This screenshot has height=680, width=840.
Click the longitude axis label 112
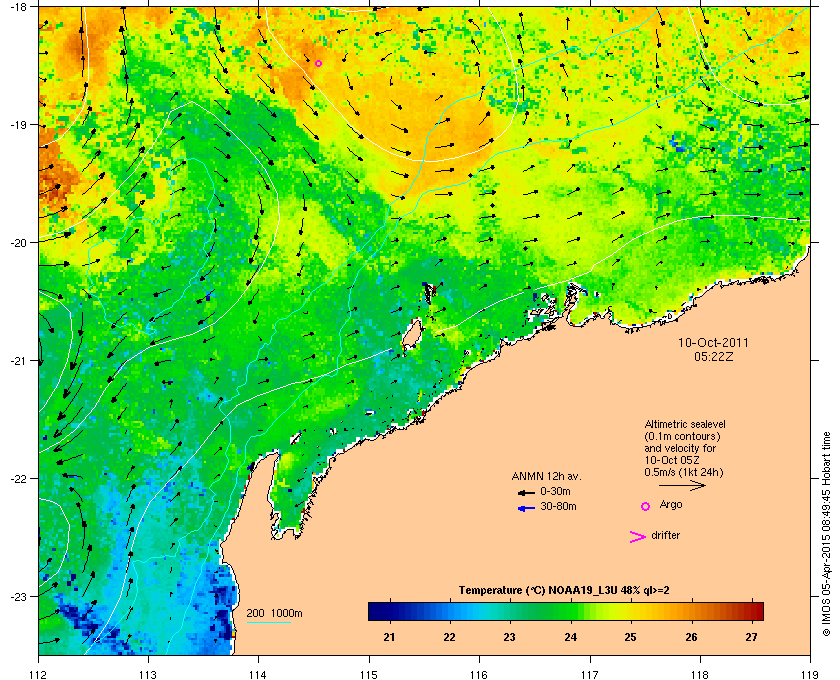(x=39, y=675)
